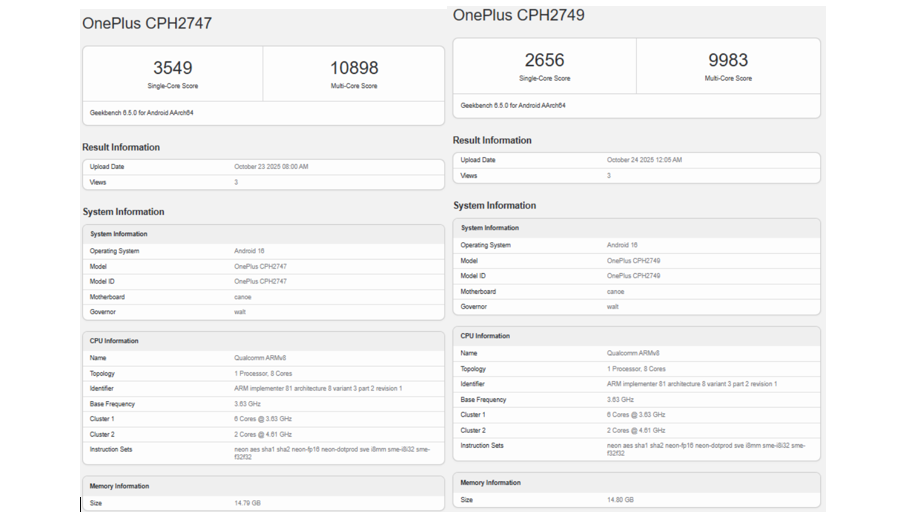
Task: Click the System Information heading for CPH2749
Action: click(494, 205)
